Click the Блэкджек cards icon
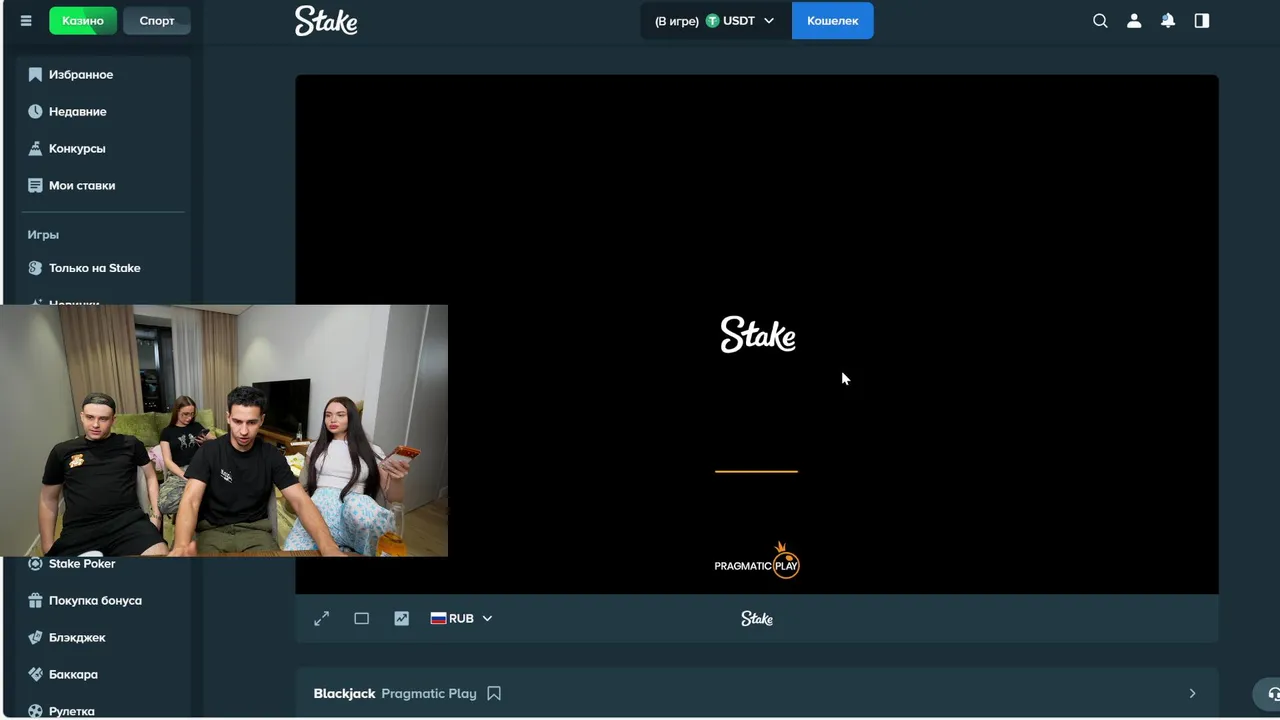This screenshot has height=720, width=1280. pyautogui.click(x=35, y=638)
